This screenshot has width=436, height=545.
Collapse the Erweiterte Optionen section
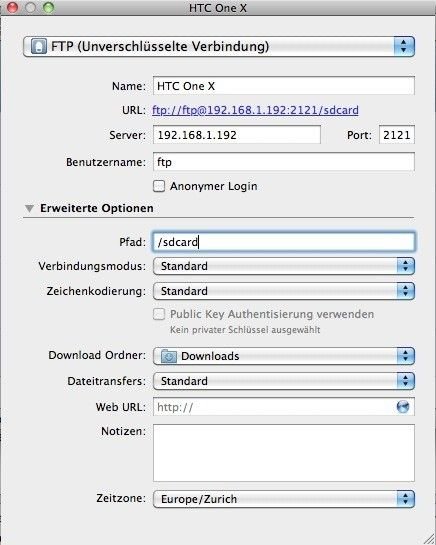pyautogui.click(x=30, y=208)
